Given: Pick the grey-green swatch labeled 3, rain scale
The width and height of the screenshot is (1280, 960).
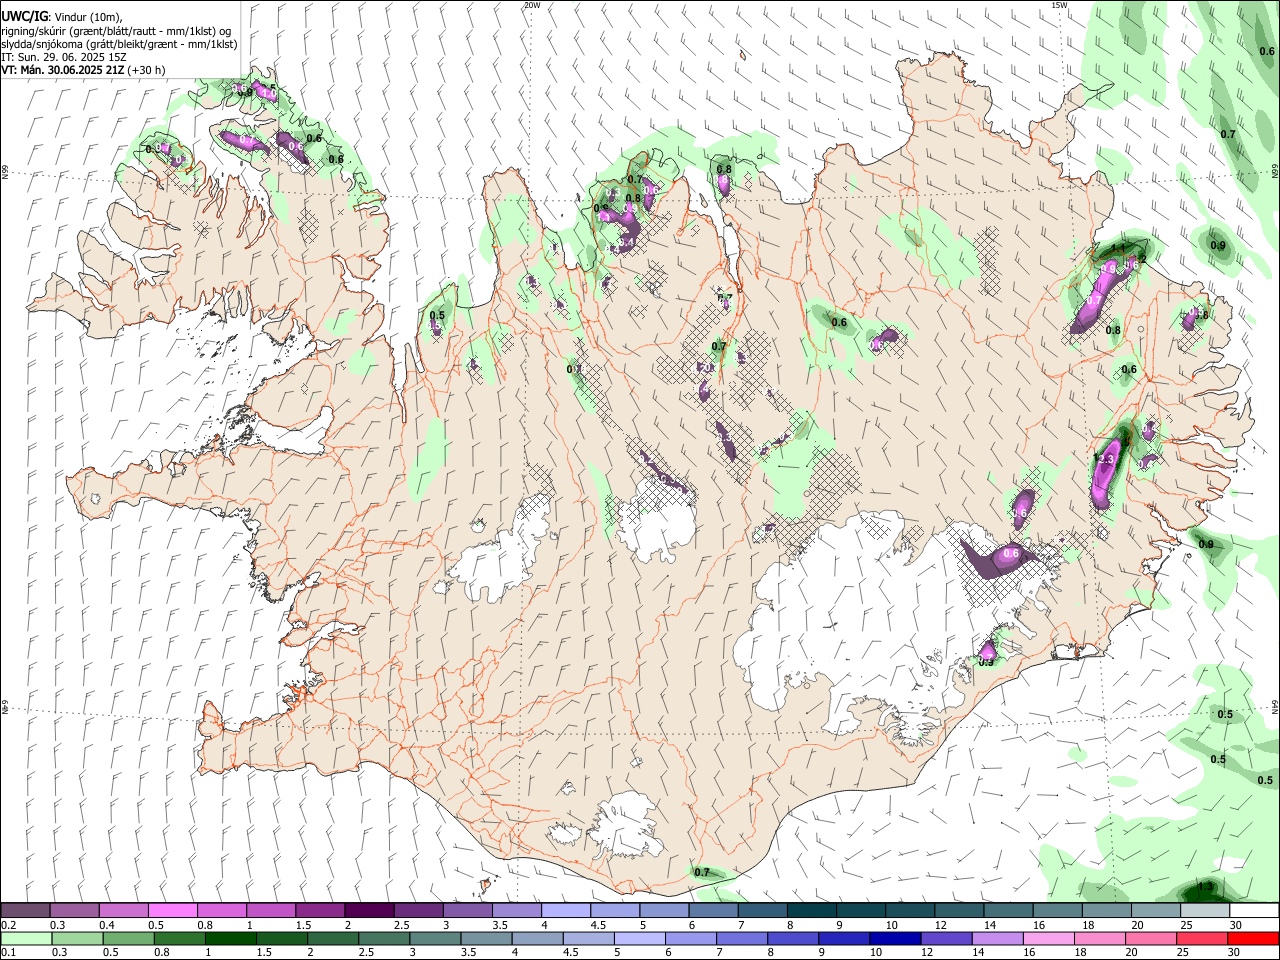Looking at the screenshot, I should 435,938.
